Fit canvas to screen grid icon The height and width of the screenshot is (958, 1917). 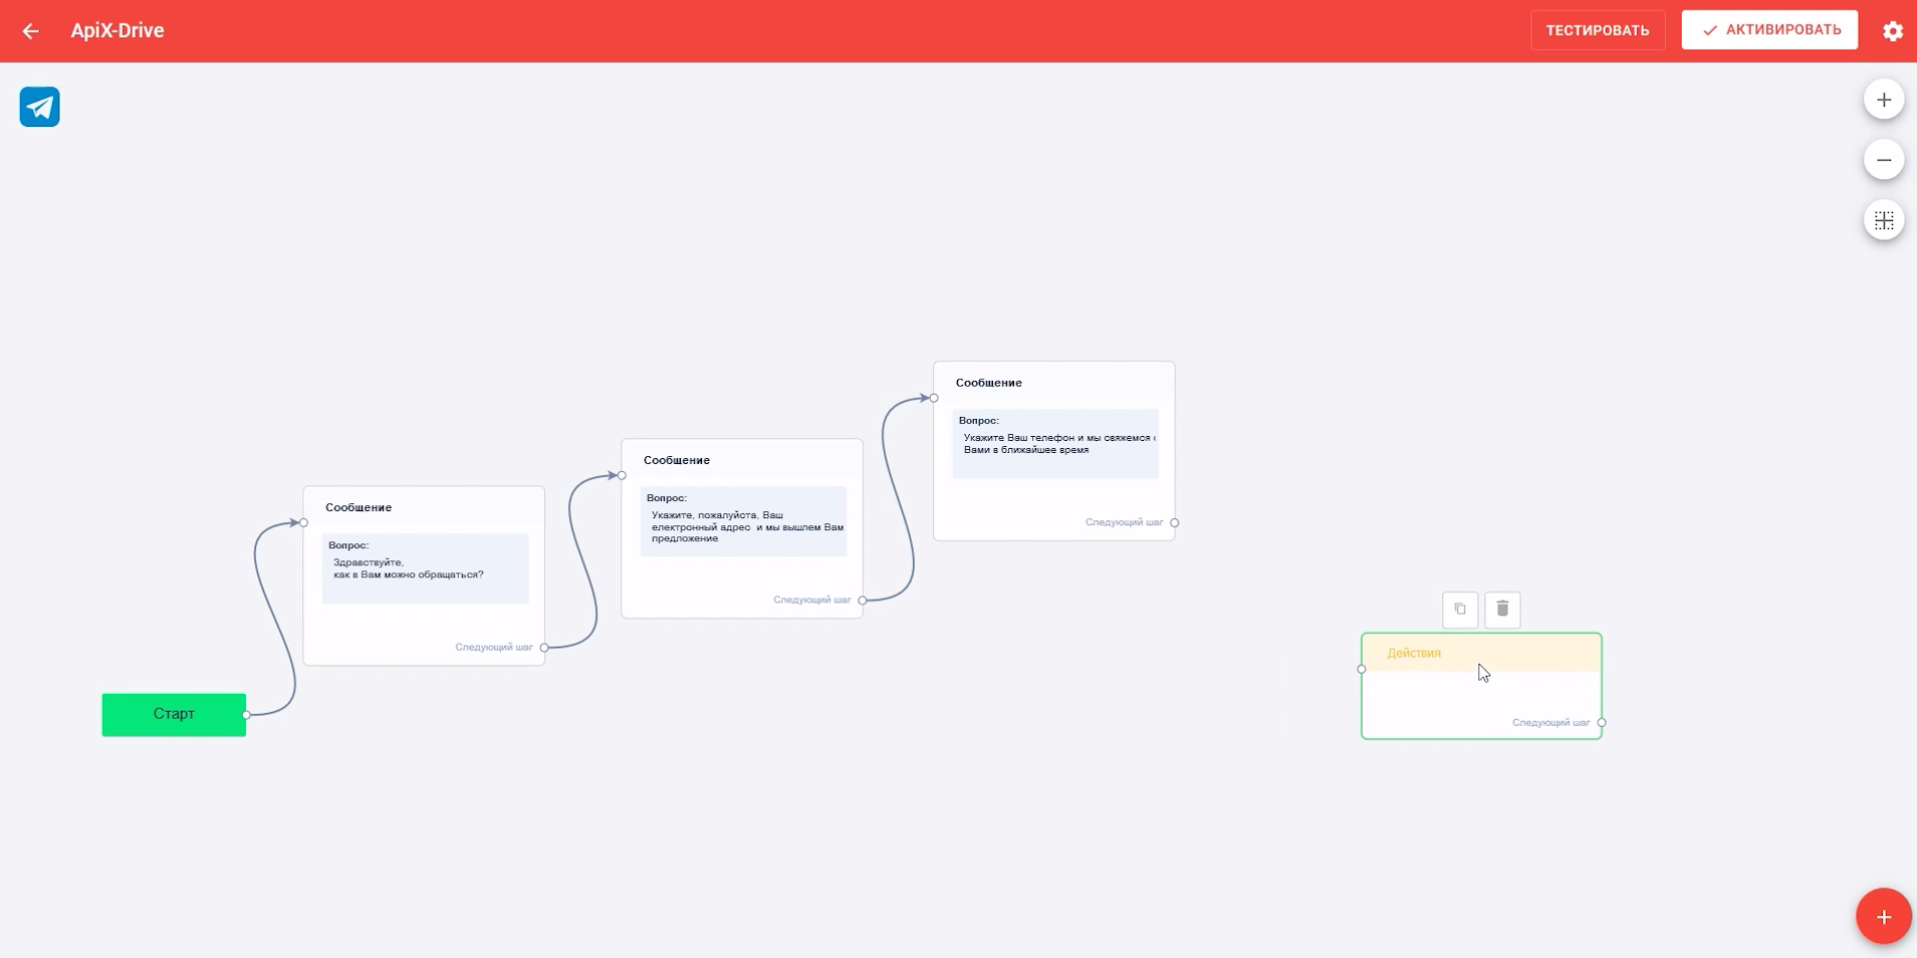1884,220
